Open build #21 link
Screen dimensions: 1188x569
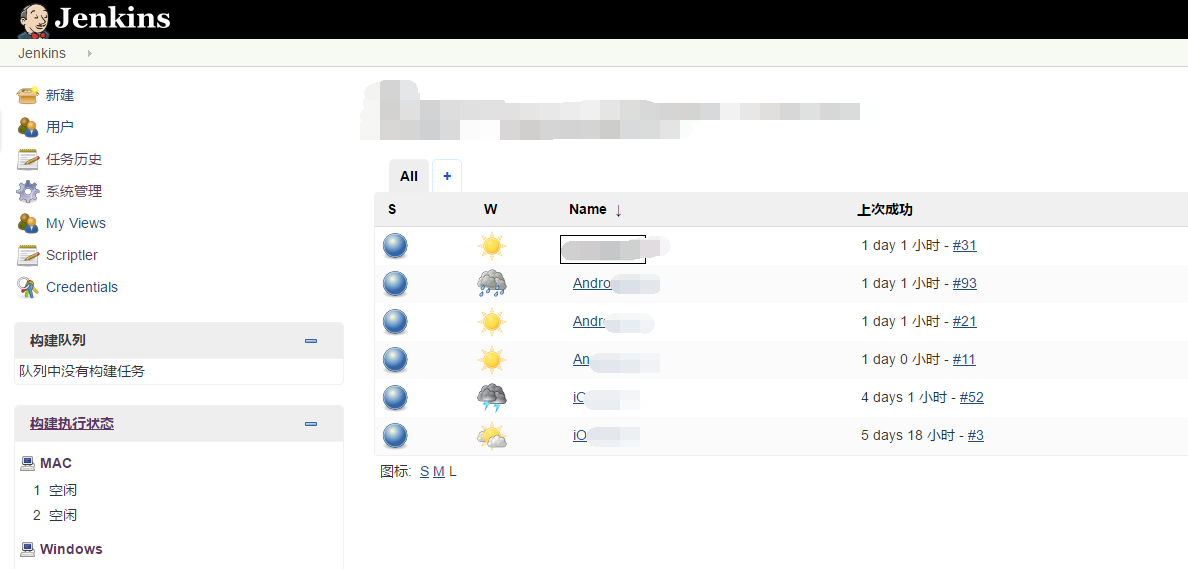pos(964,321)
